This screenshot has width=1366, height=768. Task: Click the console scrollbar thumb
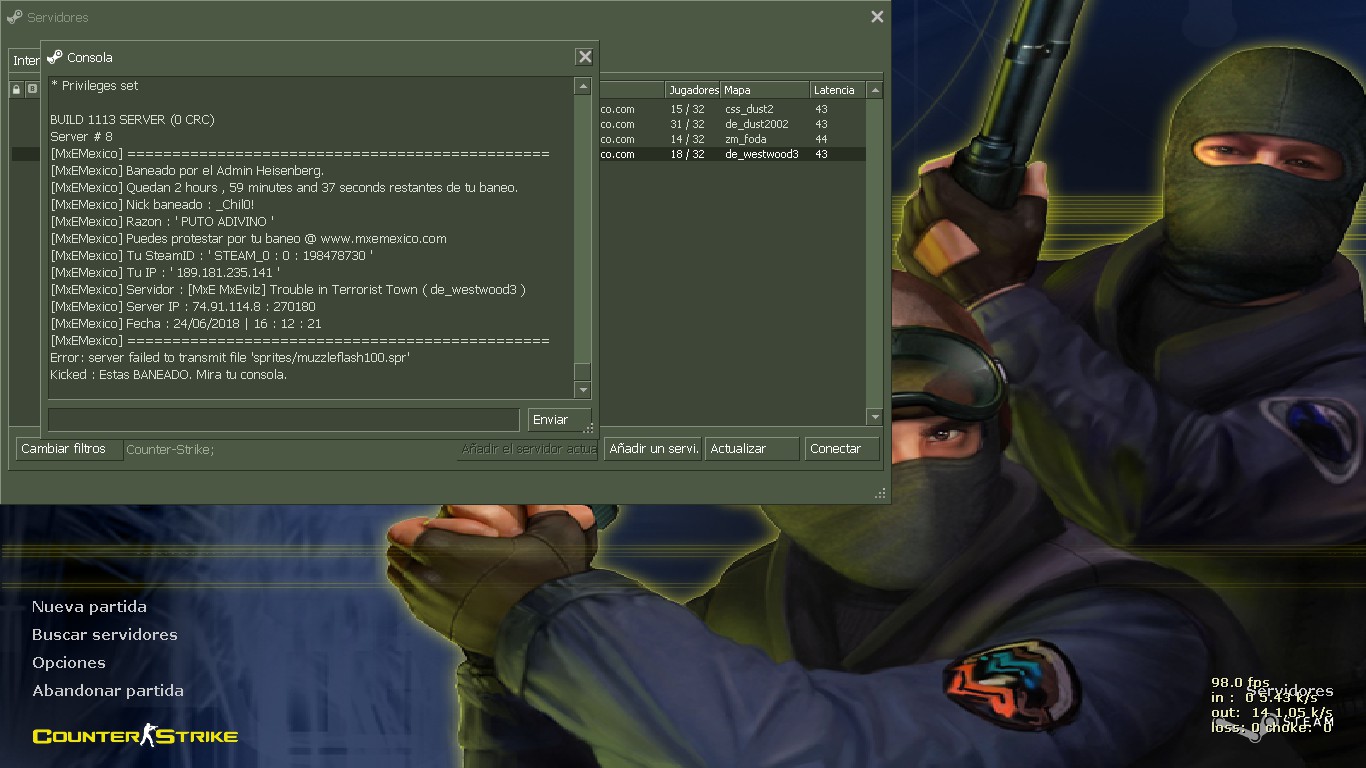tap(582, 372)
